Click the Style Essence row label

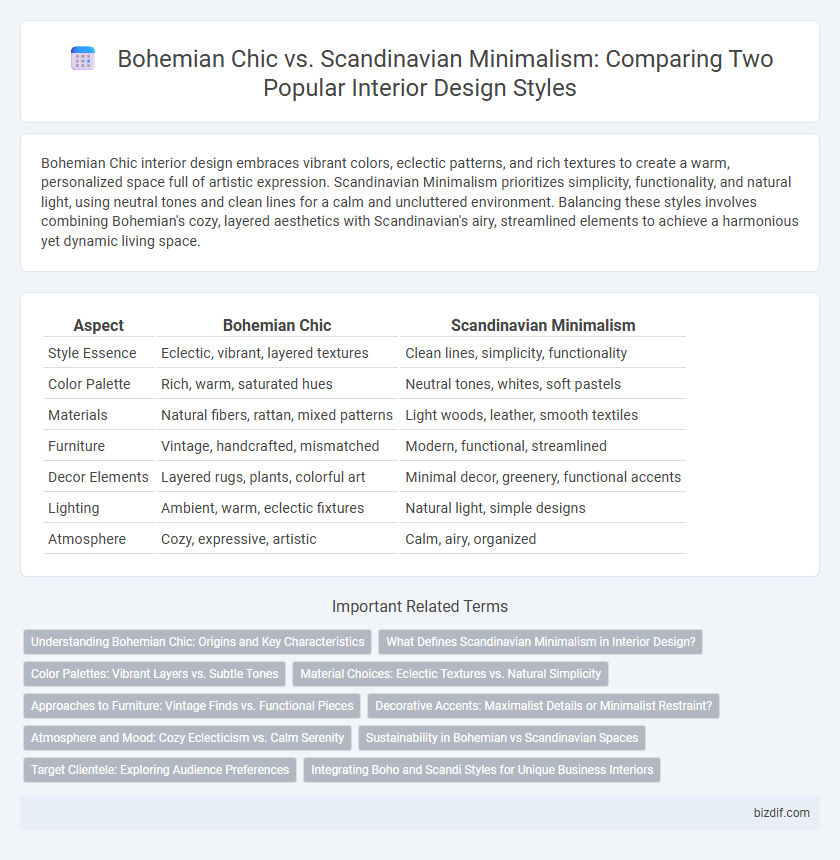[92, 353]
